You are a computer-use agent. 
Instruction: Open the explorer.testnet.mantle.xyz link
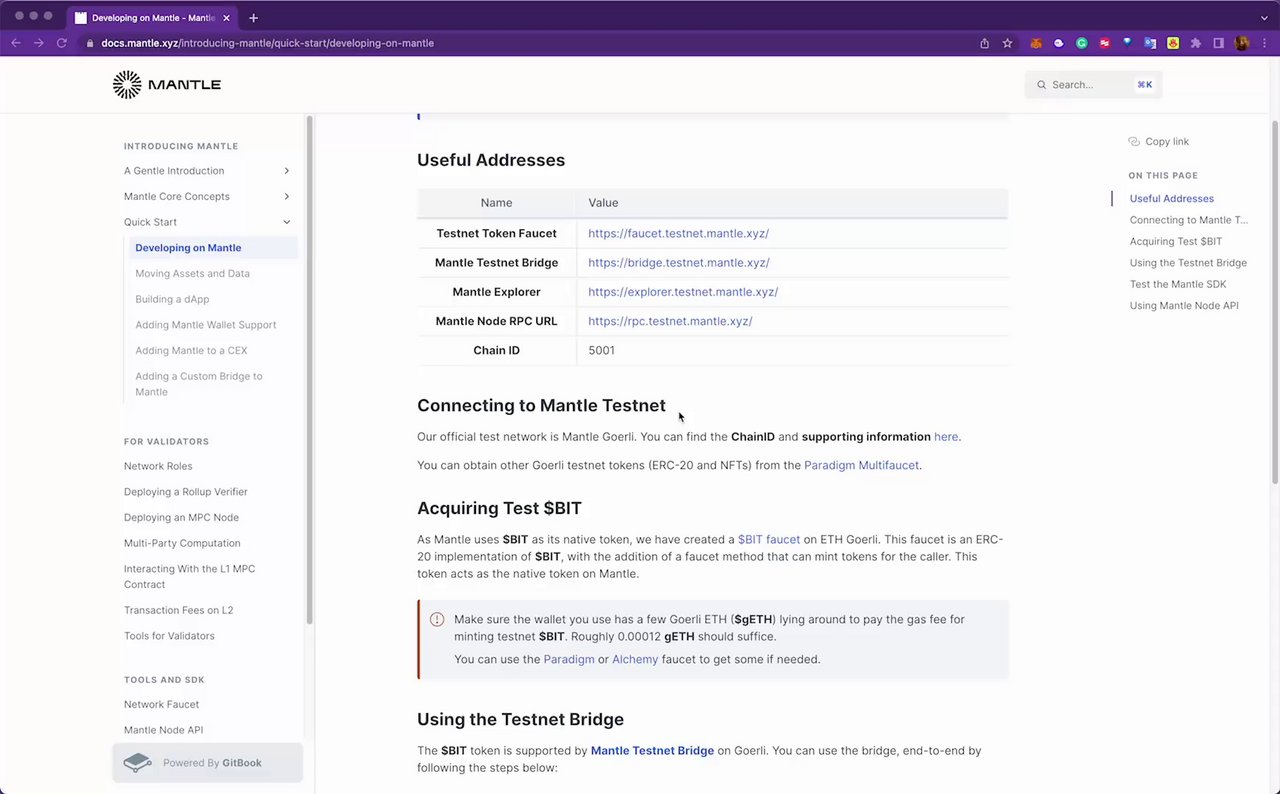coord(683,292)
